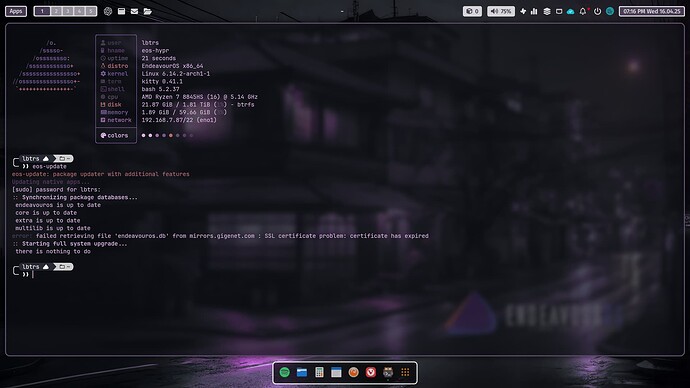The image size is (690, 388).
Task: Click 'eos-hypr' hostname value
Action: [155, 51]
